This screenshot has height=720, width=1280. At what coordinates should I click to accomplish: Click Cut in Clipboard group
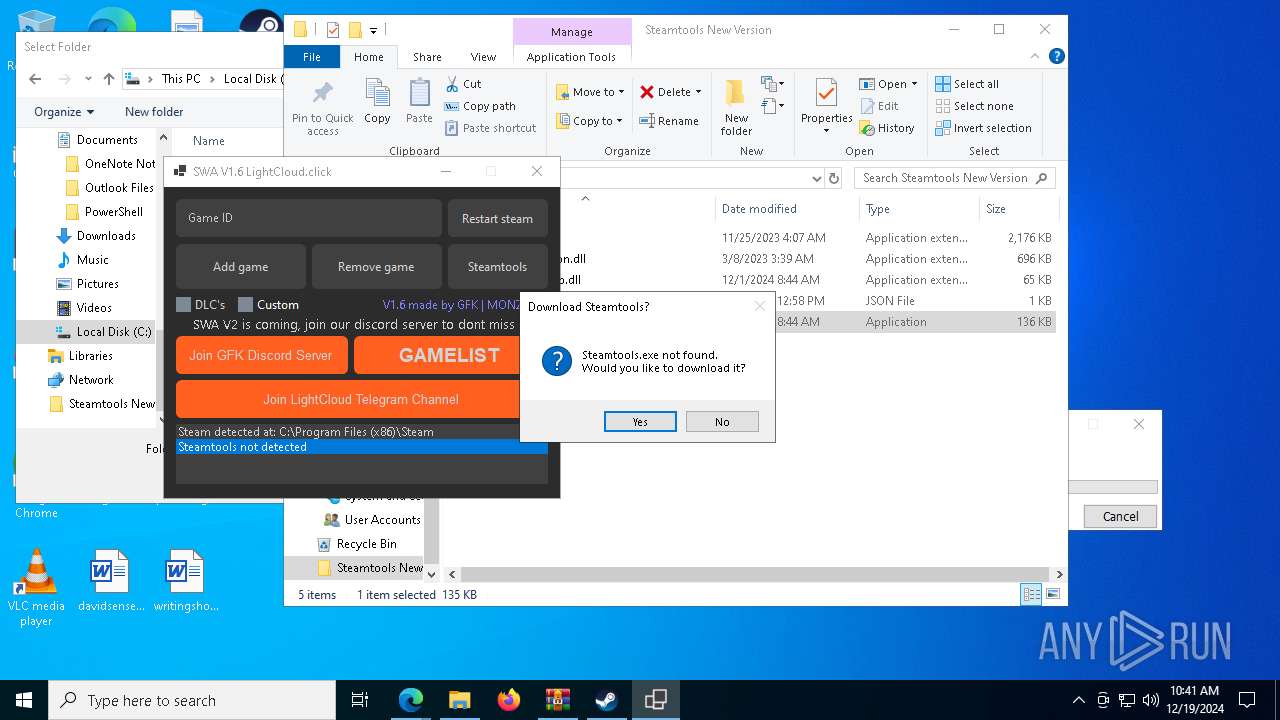click(x=463, y=84)
